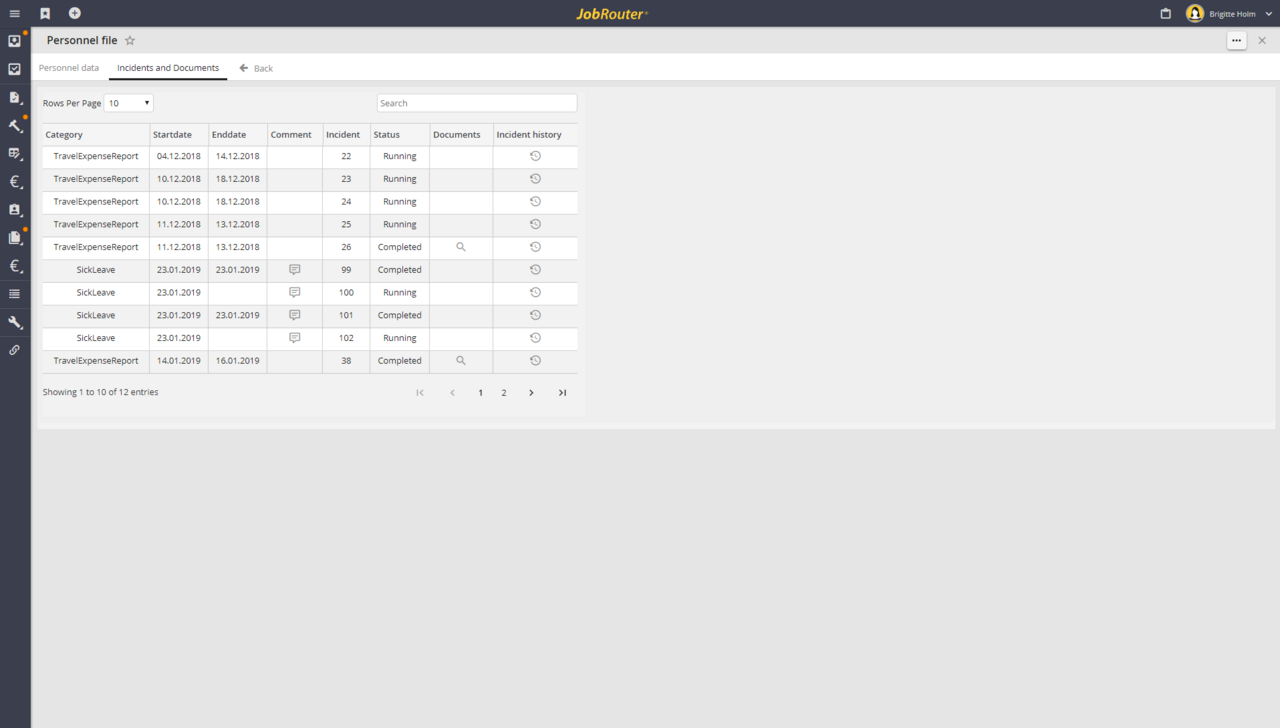Click the Back button with left arrow
This screenshot has width=1280, height=728.
pos(255,68)
